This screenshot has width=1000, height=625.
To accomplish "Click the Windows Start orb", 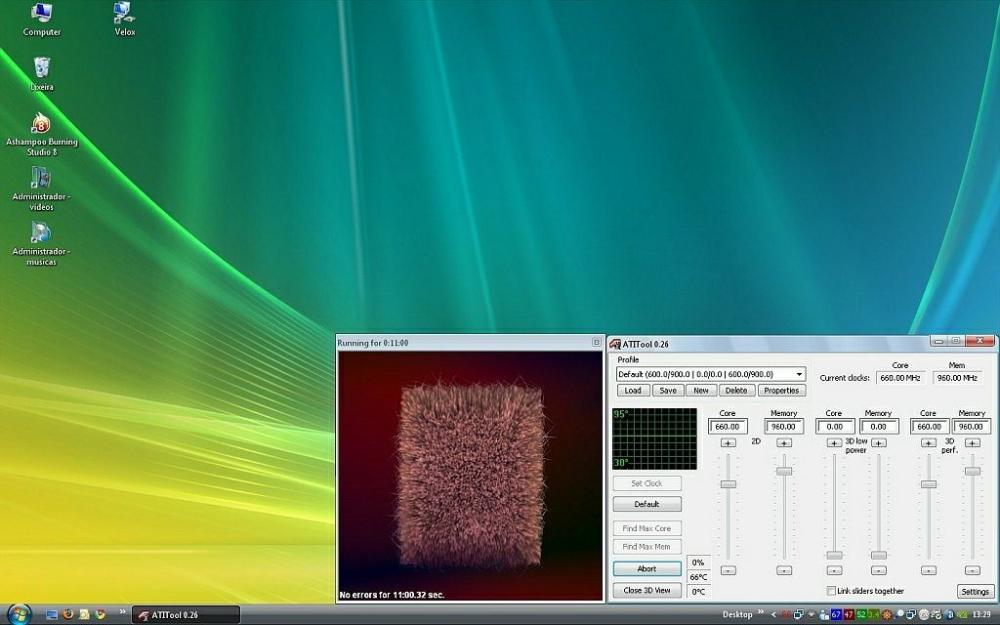I will point(18,614).
